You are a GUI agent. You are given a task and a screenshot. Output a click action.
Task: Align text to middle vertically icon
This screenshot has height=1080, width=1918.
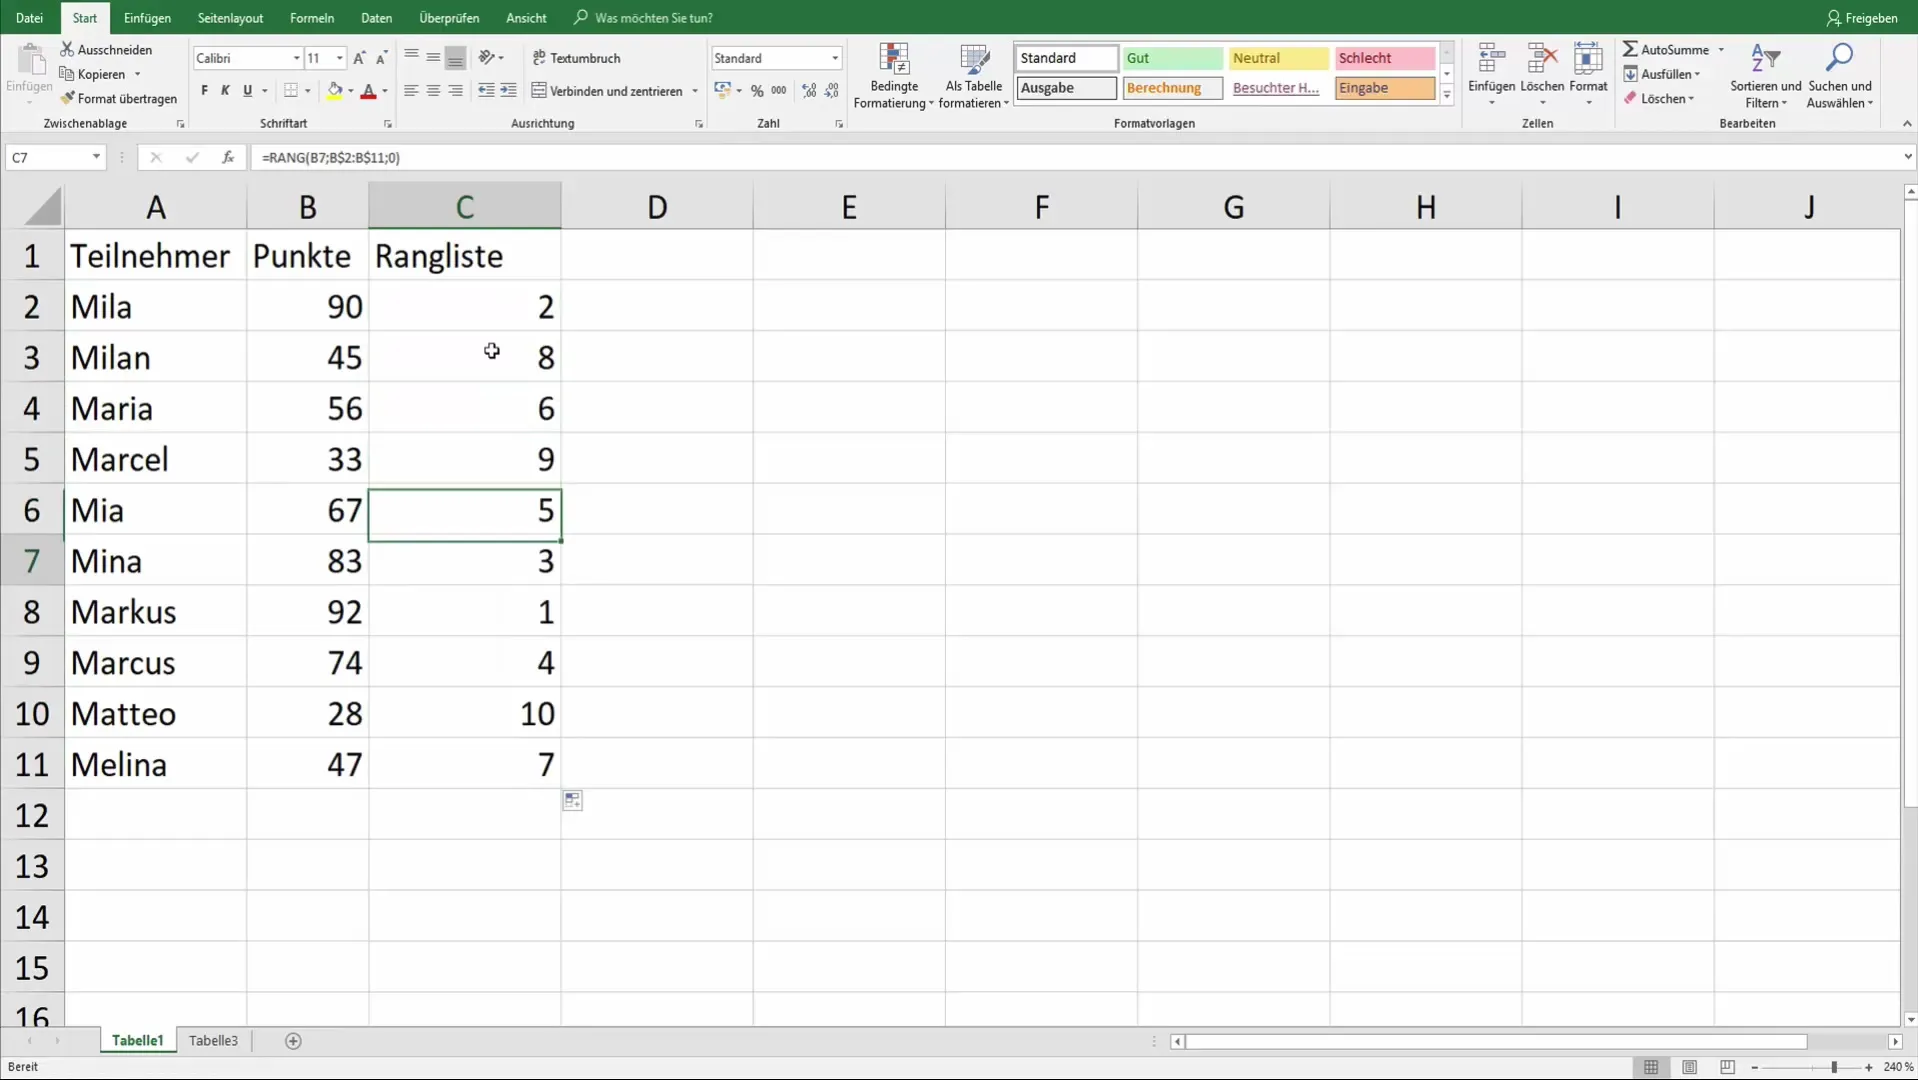click(433, 57)
